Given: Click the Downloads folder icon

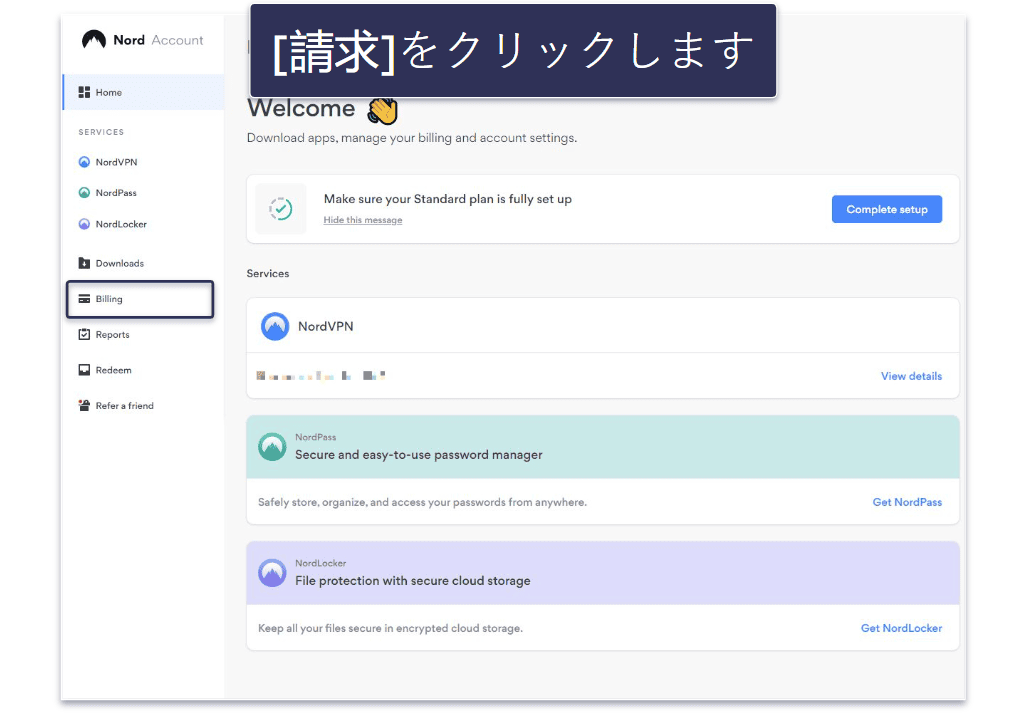Looking at the screenshot, I should [x=84, y=263].
